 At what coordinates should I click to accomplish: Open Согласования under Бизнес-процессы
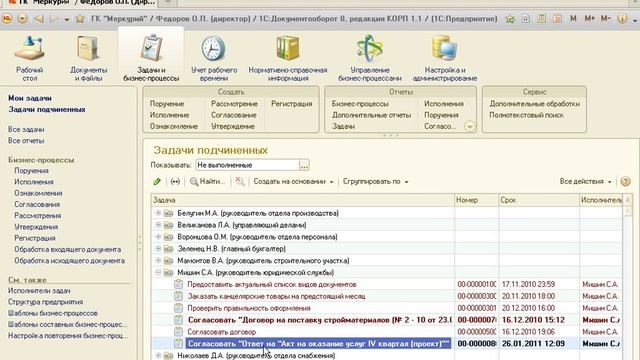pyautogui.click(x=37, y=204)
